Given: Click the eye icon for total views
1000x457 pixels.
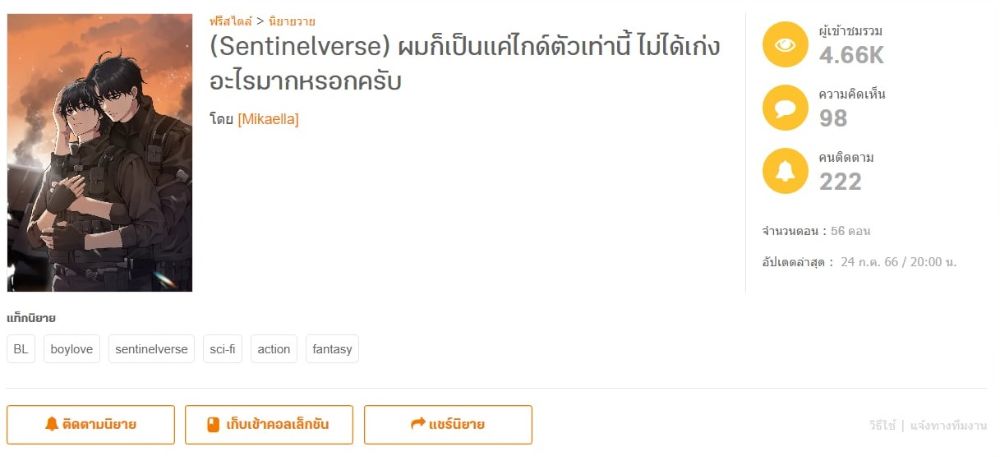Looking at the screenshot, I should click(x=785, y=45).
